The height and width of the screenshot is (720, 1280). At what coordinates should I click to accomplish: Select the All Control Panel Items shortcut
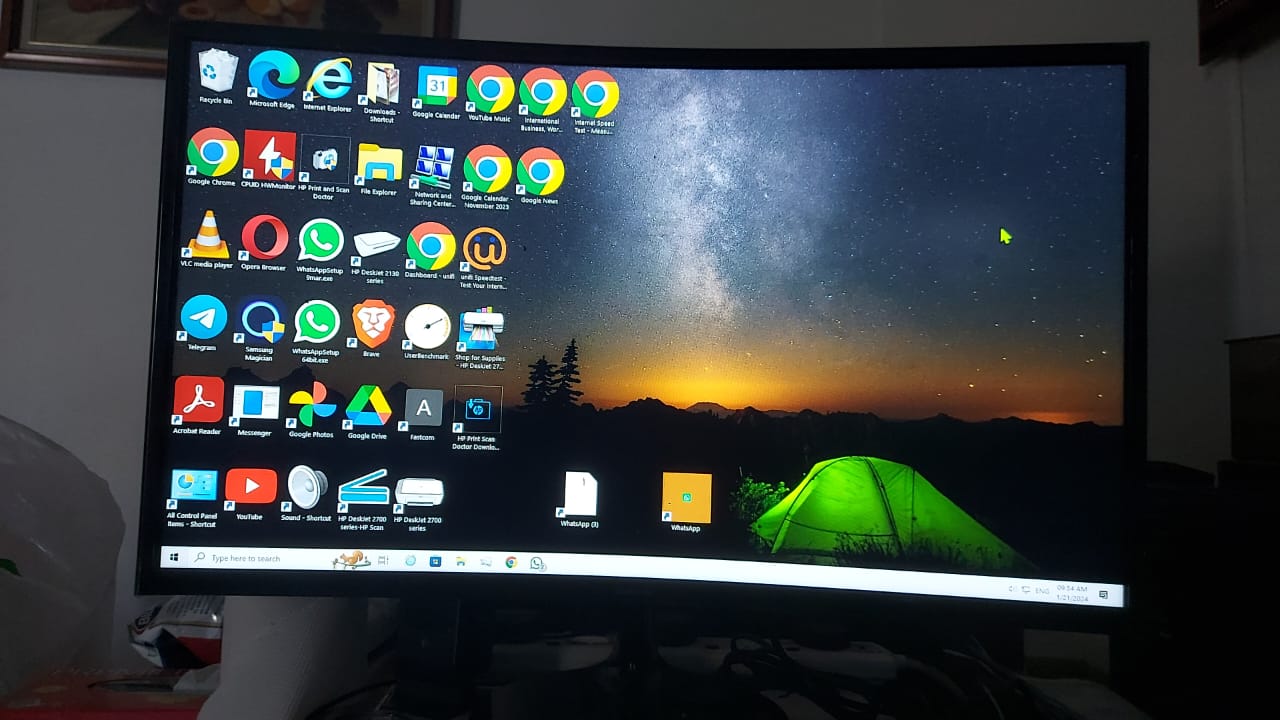(x=192, y=497)
